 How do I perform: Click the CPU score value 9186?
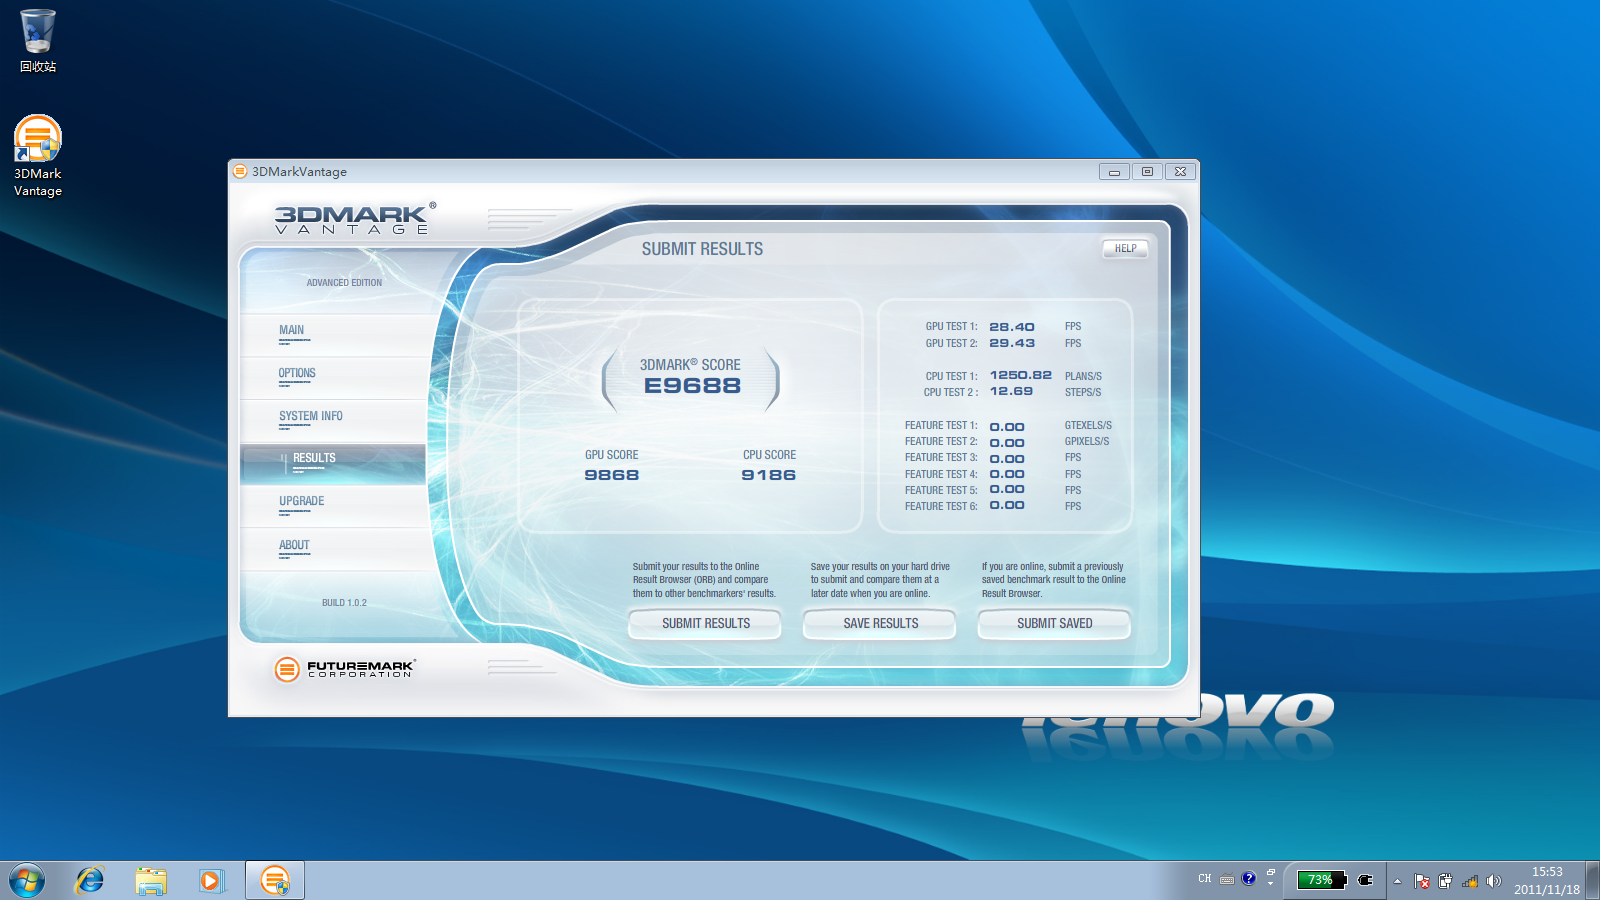point(768,475)
